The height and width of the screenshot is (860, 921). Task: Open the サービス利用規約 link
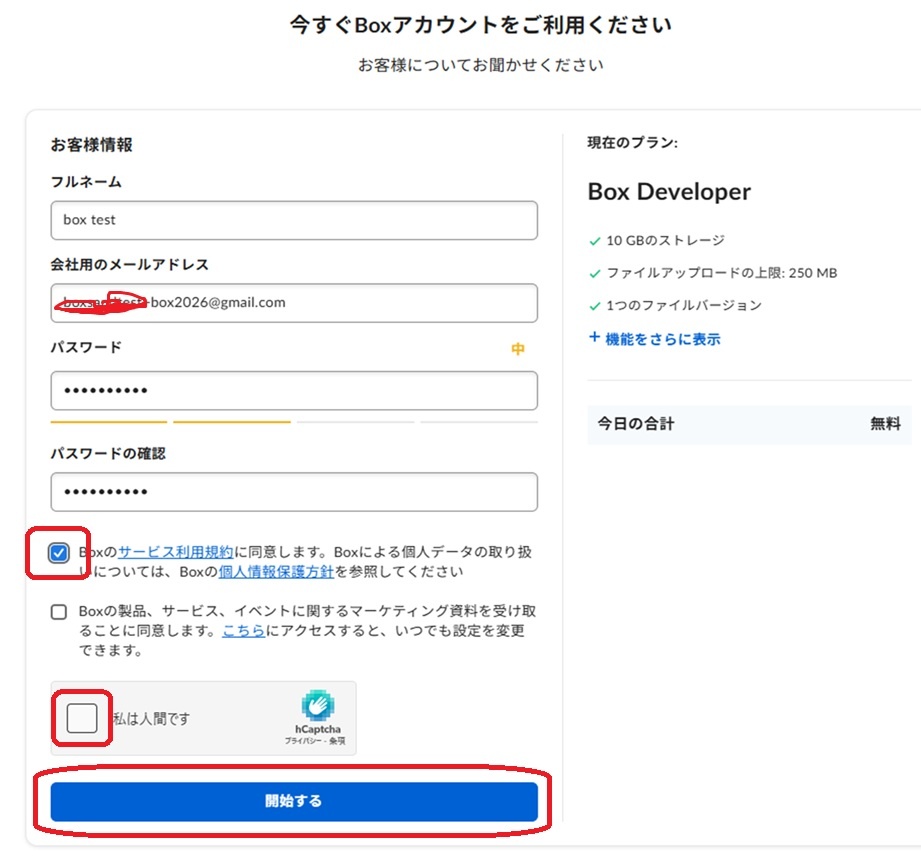[176, 552]
